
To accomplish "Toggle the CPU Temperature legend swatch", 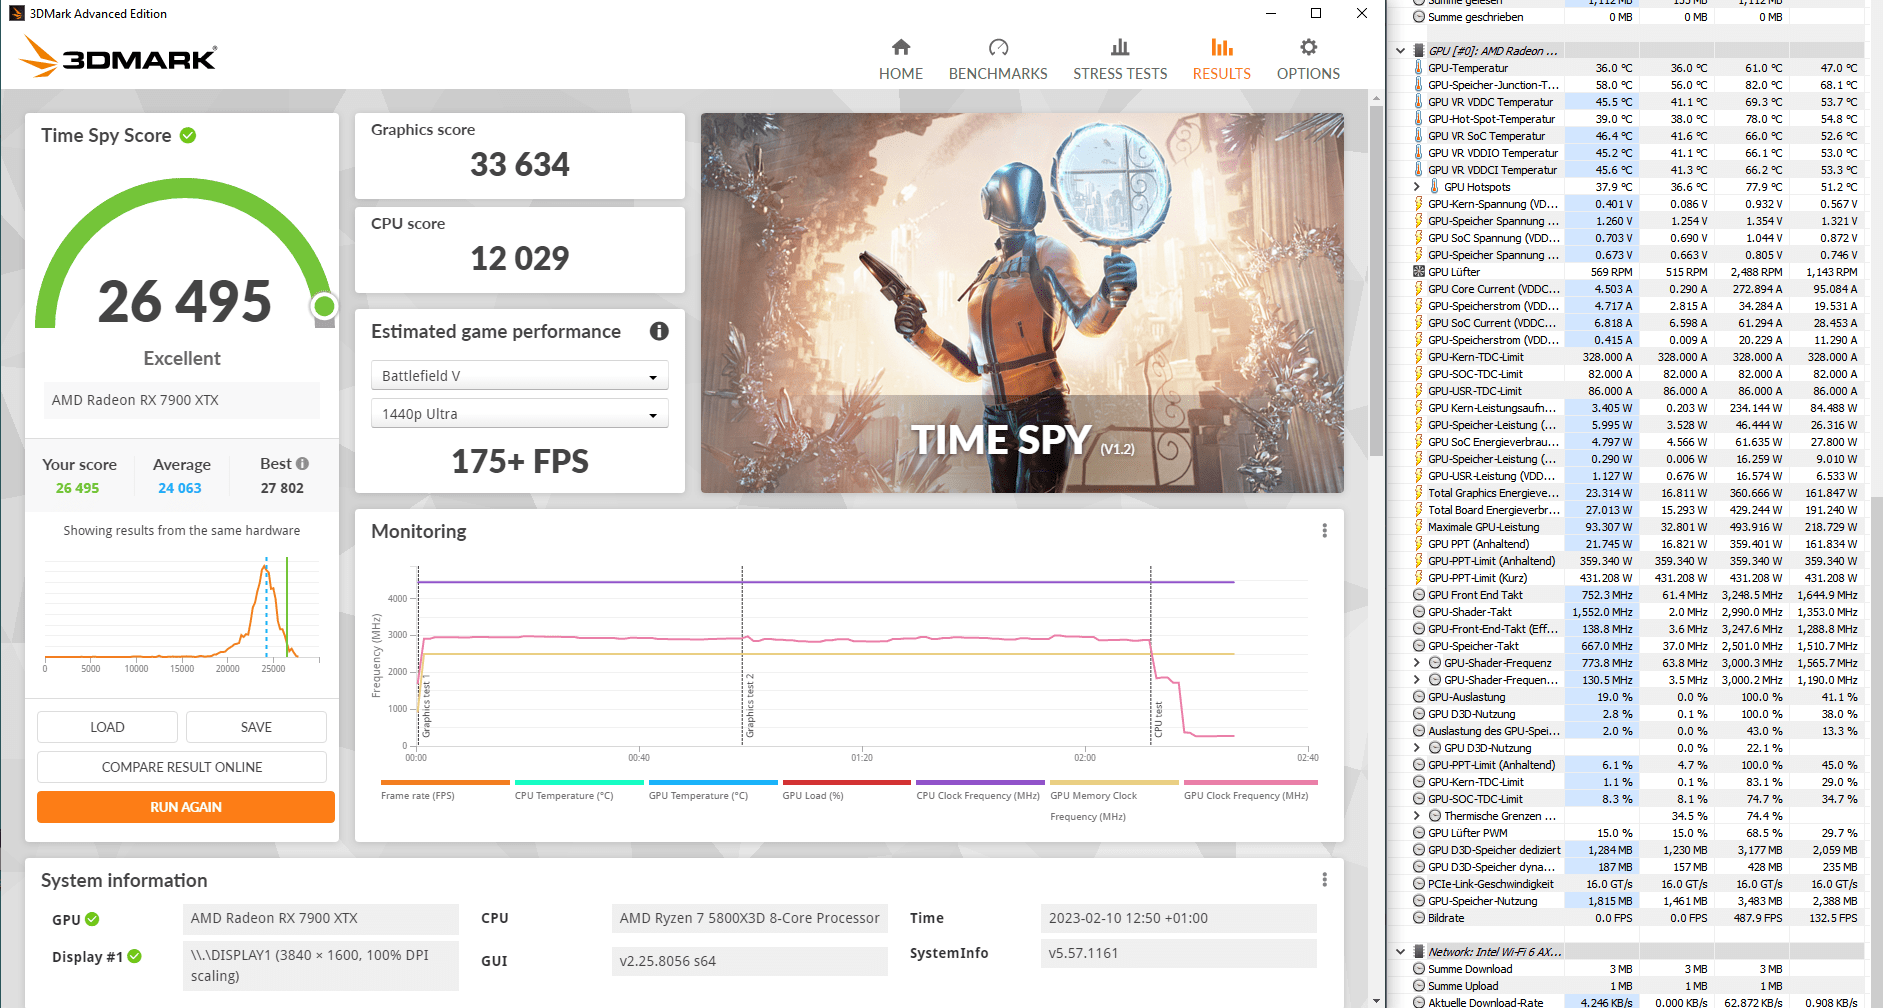I will click(579, 782).
